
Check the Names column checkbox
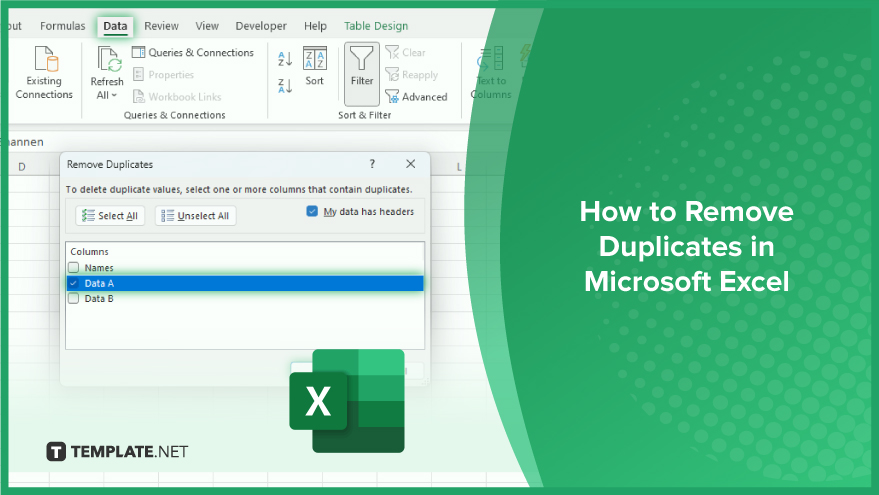[73, 267]
